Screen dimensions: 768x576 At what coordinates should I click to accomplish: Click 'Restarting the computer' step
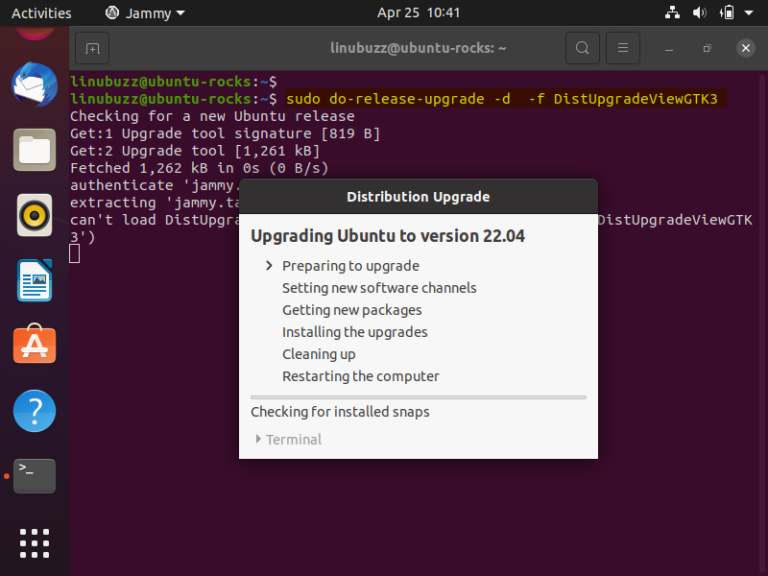[360, 376]
